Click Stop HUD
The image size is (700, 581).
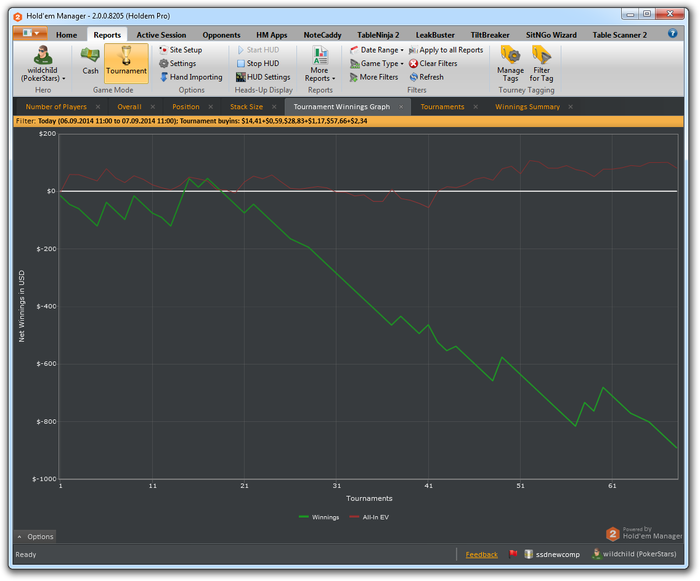258,63
